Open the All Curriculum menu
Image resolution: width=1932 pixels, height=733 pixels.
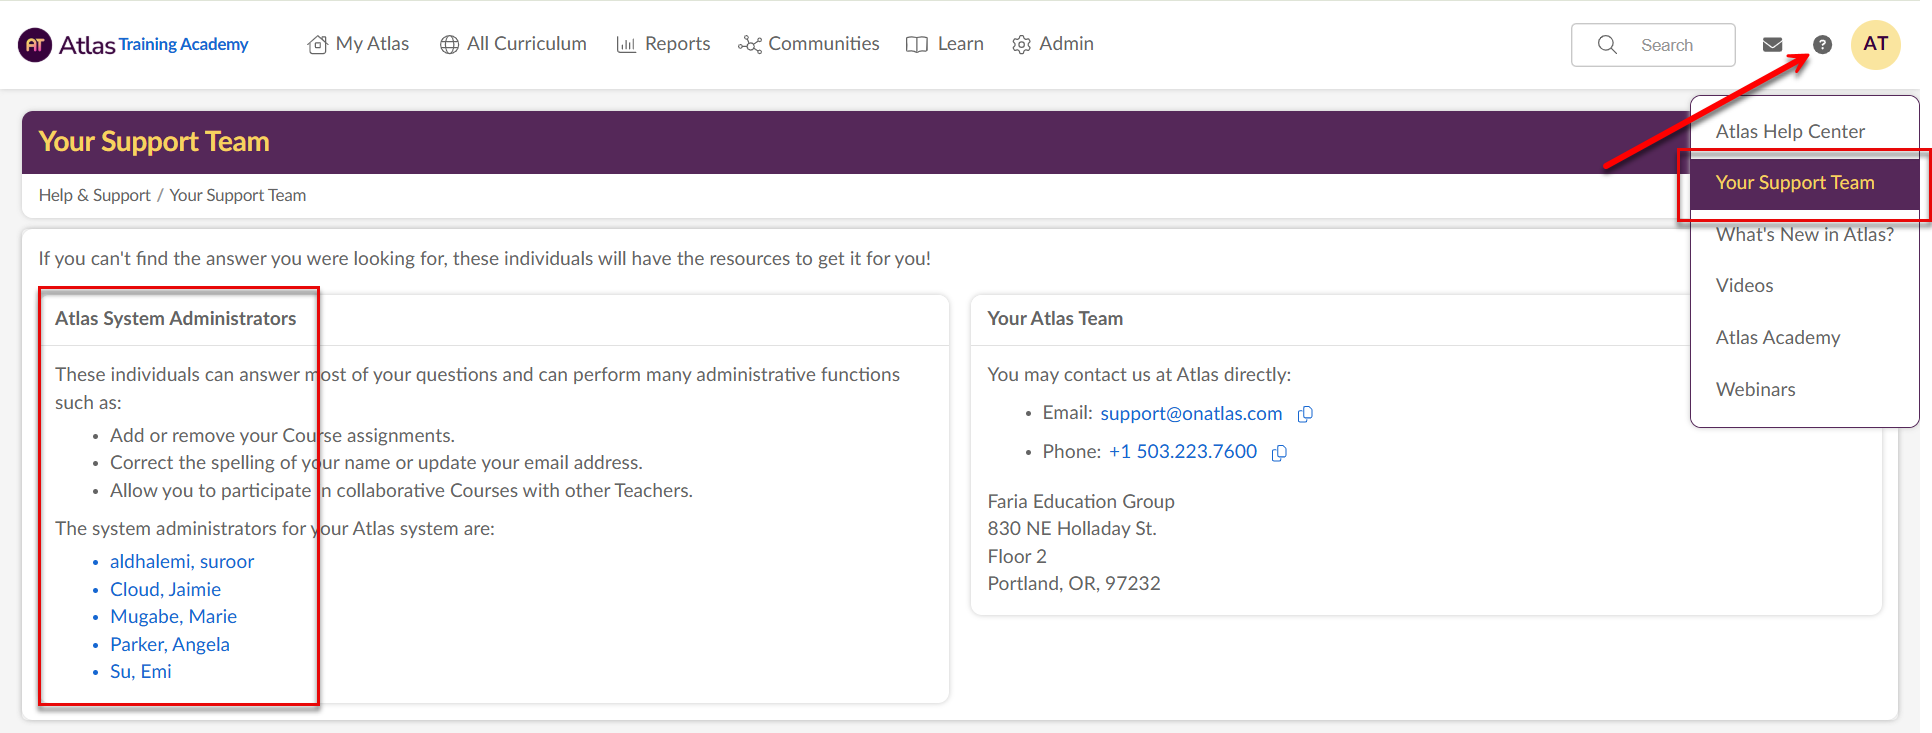click(x=513, y=44)
